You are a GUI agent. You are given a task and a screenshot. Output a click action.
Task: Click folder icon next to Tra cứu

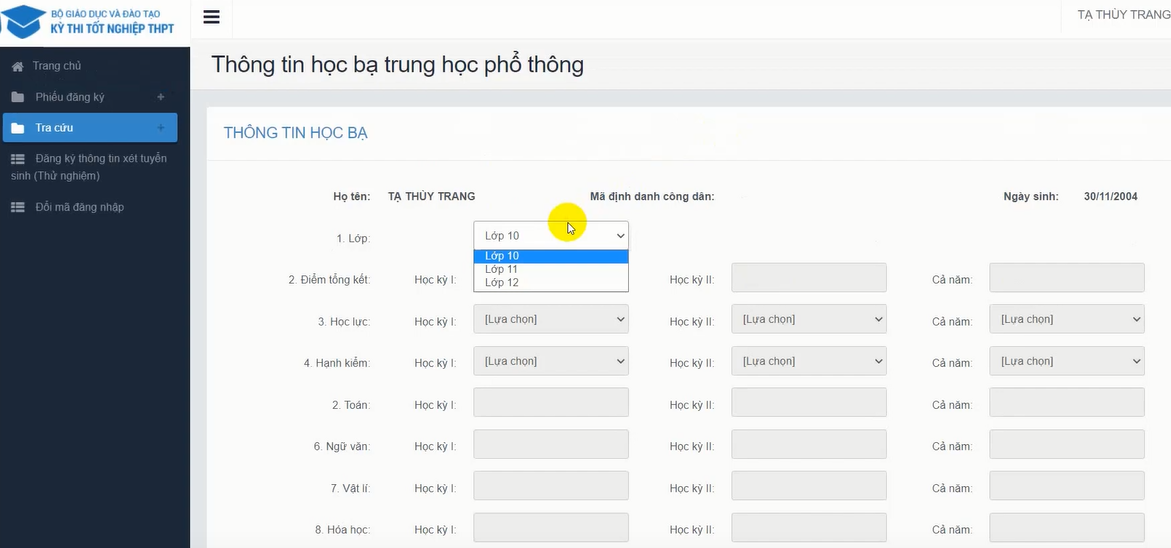tap(17, 128)
